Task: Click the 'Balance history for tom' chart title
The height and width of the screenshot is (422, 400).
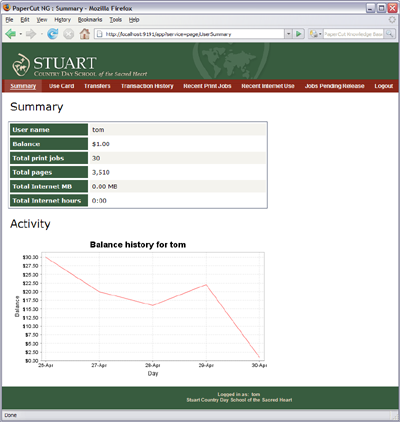Action: [138, 245]
